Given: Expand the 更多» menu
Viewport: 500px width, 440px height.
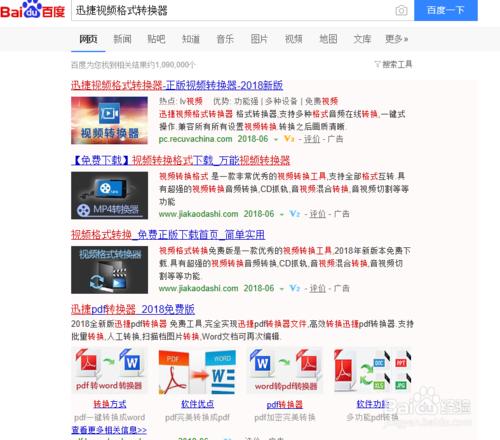Looking at the screenshot, I should [397, 39].
